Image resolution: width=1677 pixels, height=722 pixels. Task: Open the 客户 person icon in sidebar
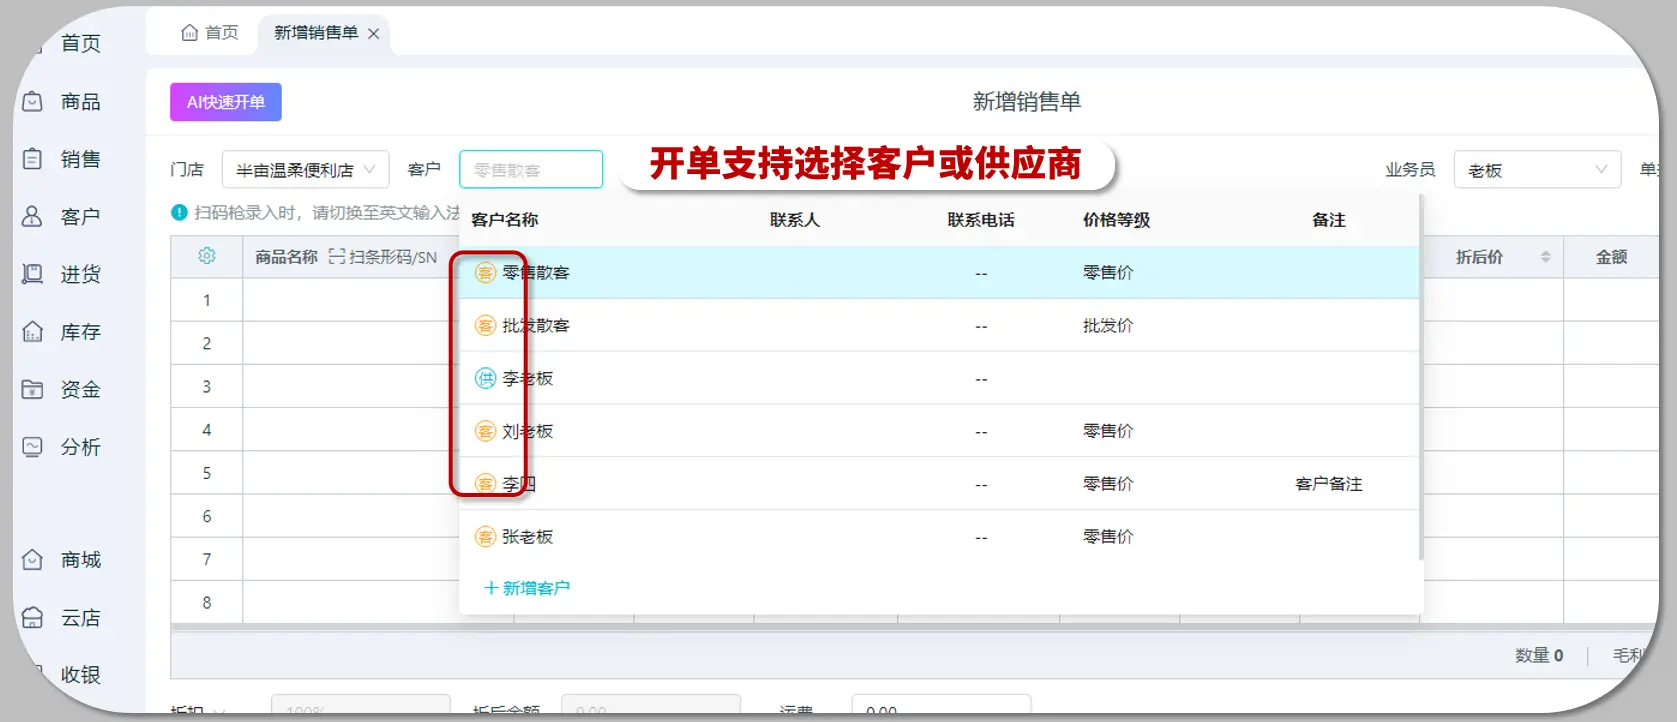(x=33, y=216)
